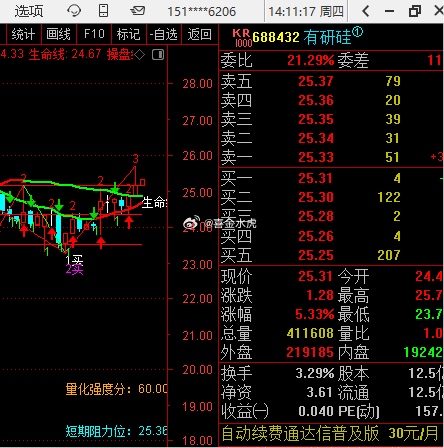The width and height of the screenshot is (444, 448).
Task: Select 买一 price 25.31
Action: 316,178
